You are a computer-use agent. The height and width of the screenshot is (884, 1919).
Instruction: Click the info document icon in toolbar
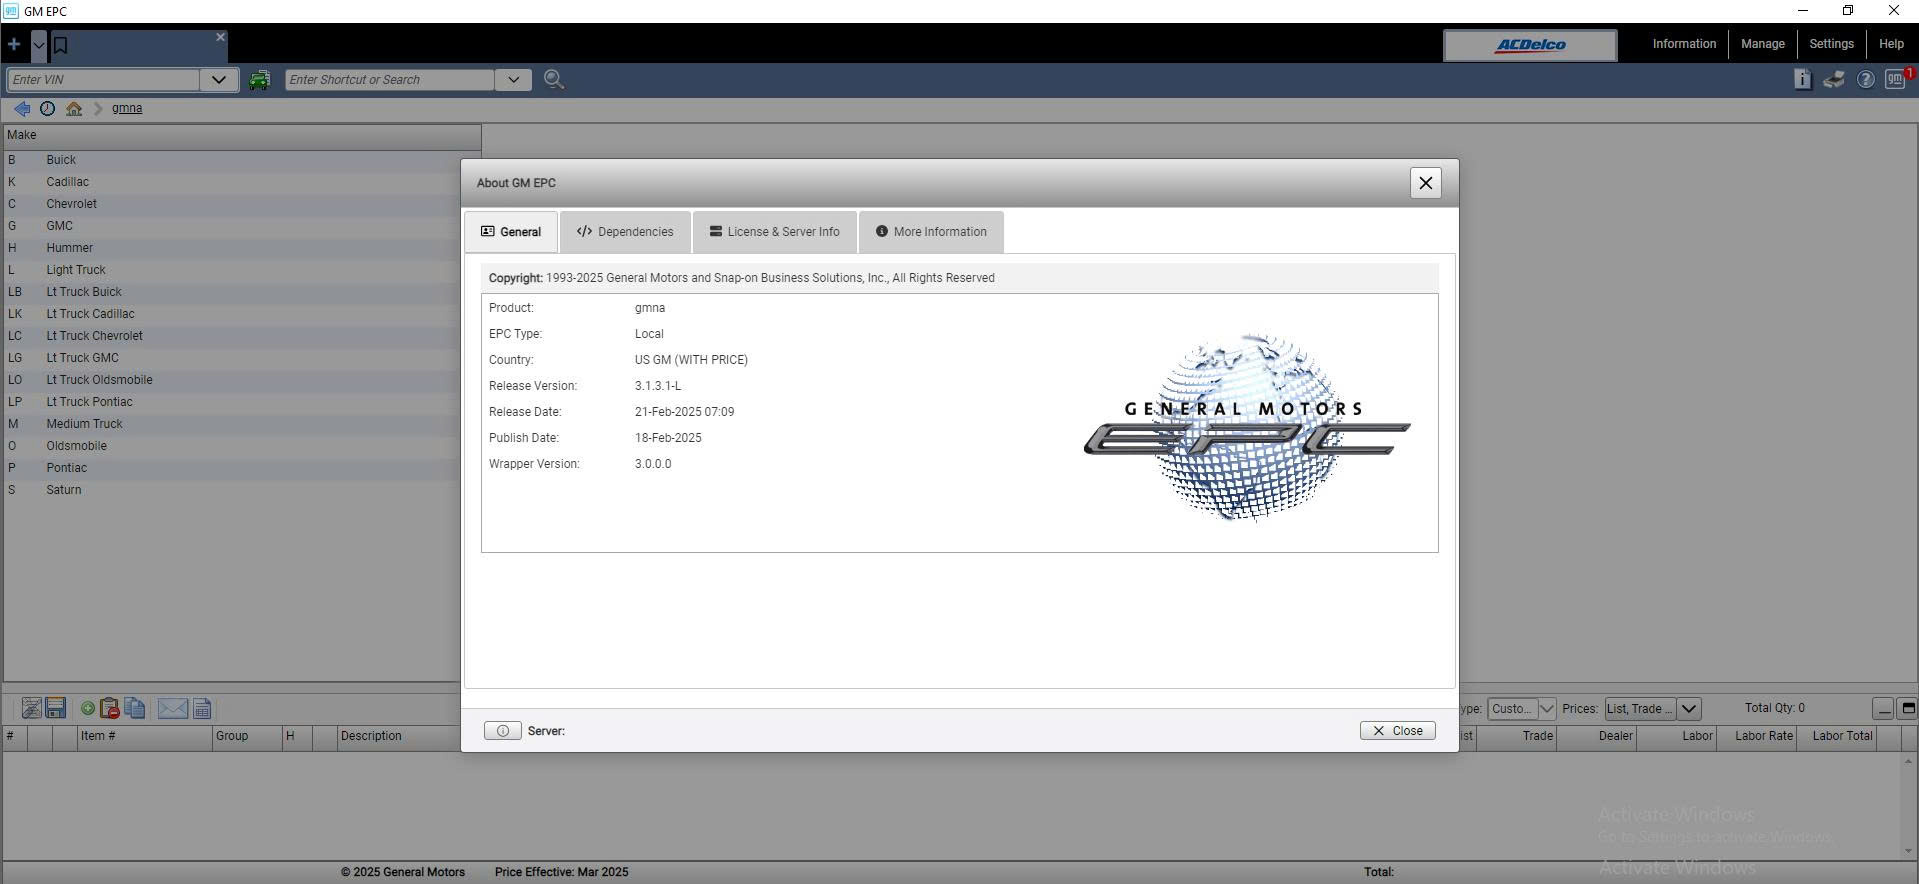click(1802, 80)
